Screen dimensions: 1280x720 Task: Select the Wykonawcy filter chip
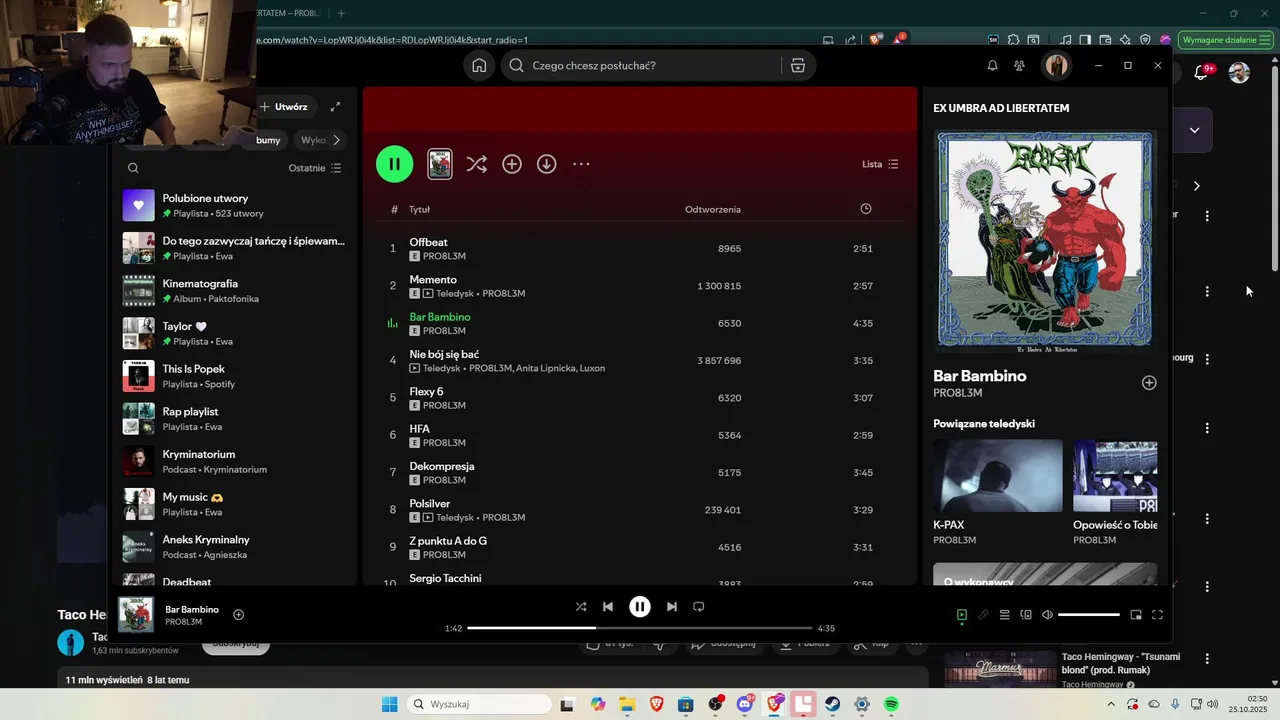(313, 140)
